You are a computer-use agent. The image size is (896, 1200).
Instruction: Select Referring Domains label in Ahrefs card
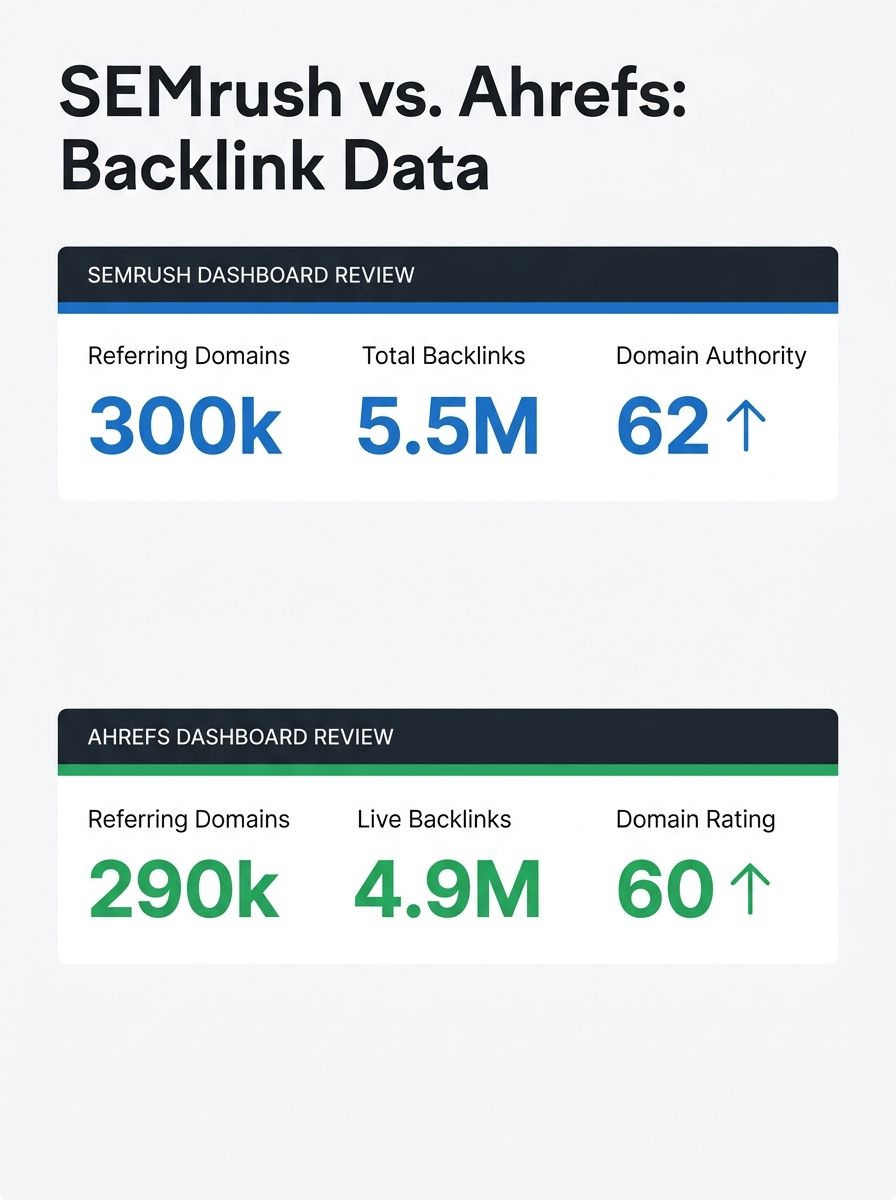point(189,820)
